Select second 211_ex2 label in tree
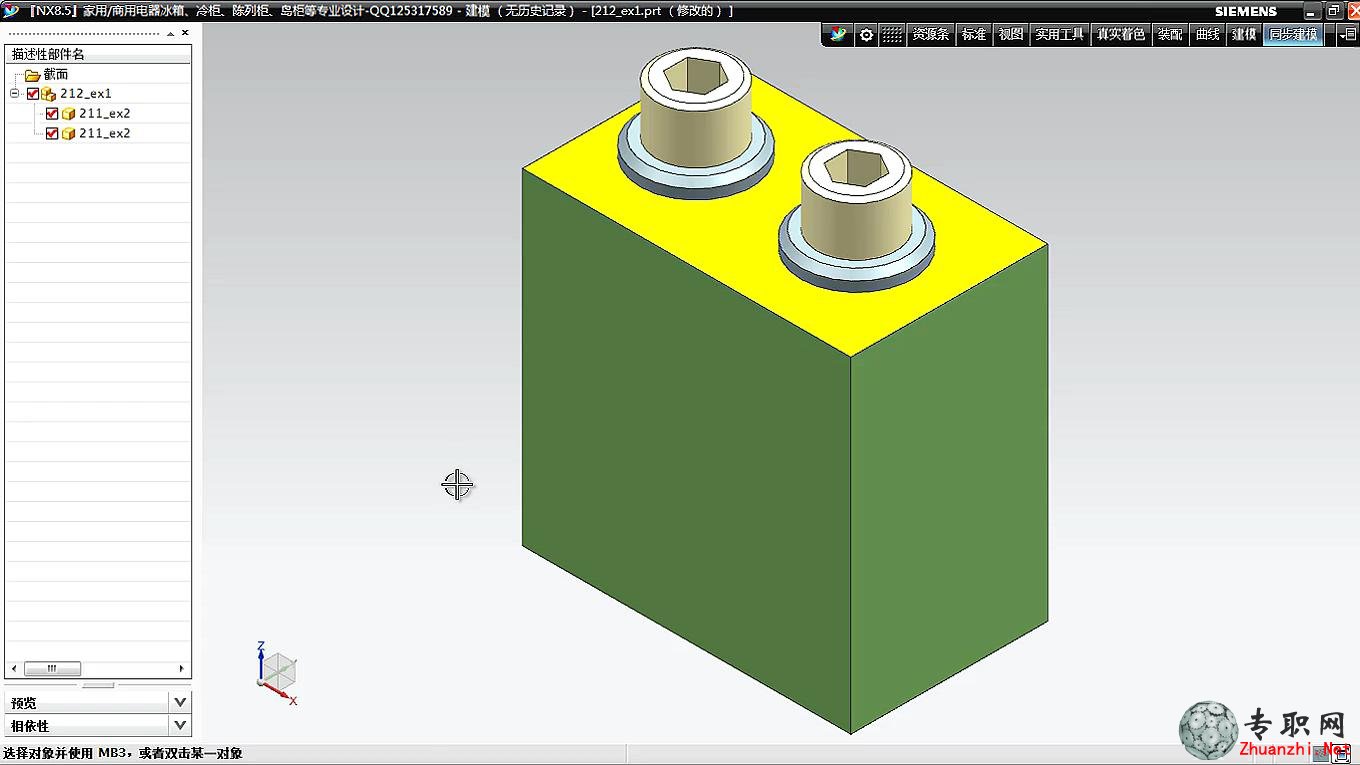 click(x=105, y=133)
